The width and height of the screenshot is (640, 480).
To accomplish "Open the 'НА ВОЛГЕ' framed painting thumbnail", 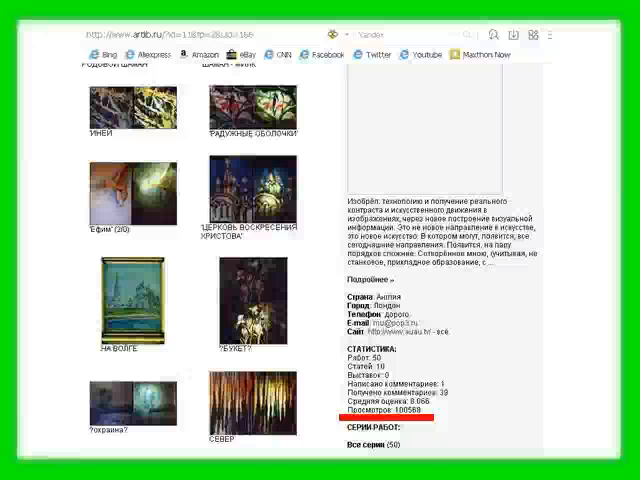I will [x=133, y=300].
